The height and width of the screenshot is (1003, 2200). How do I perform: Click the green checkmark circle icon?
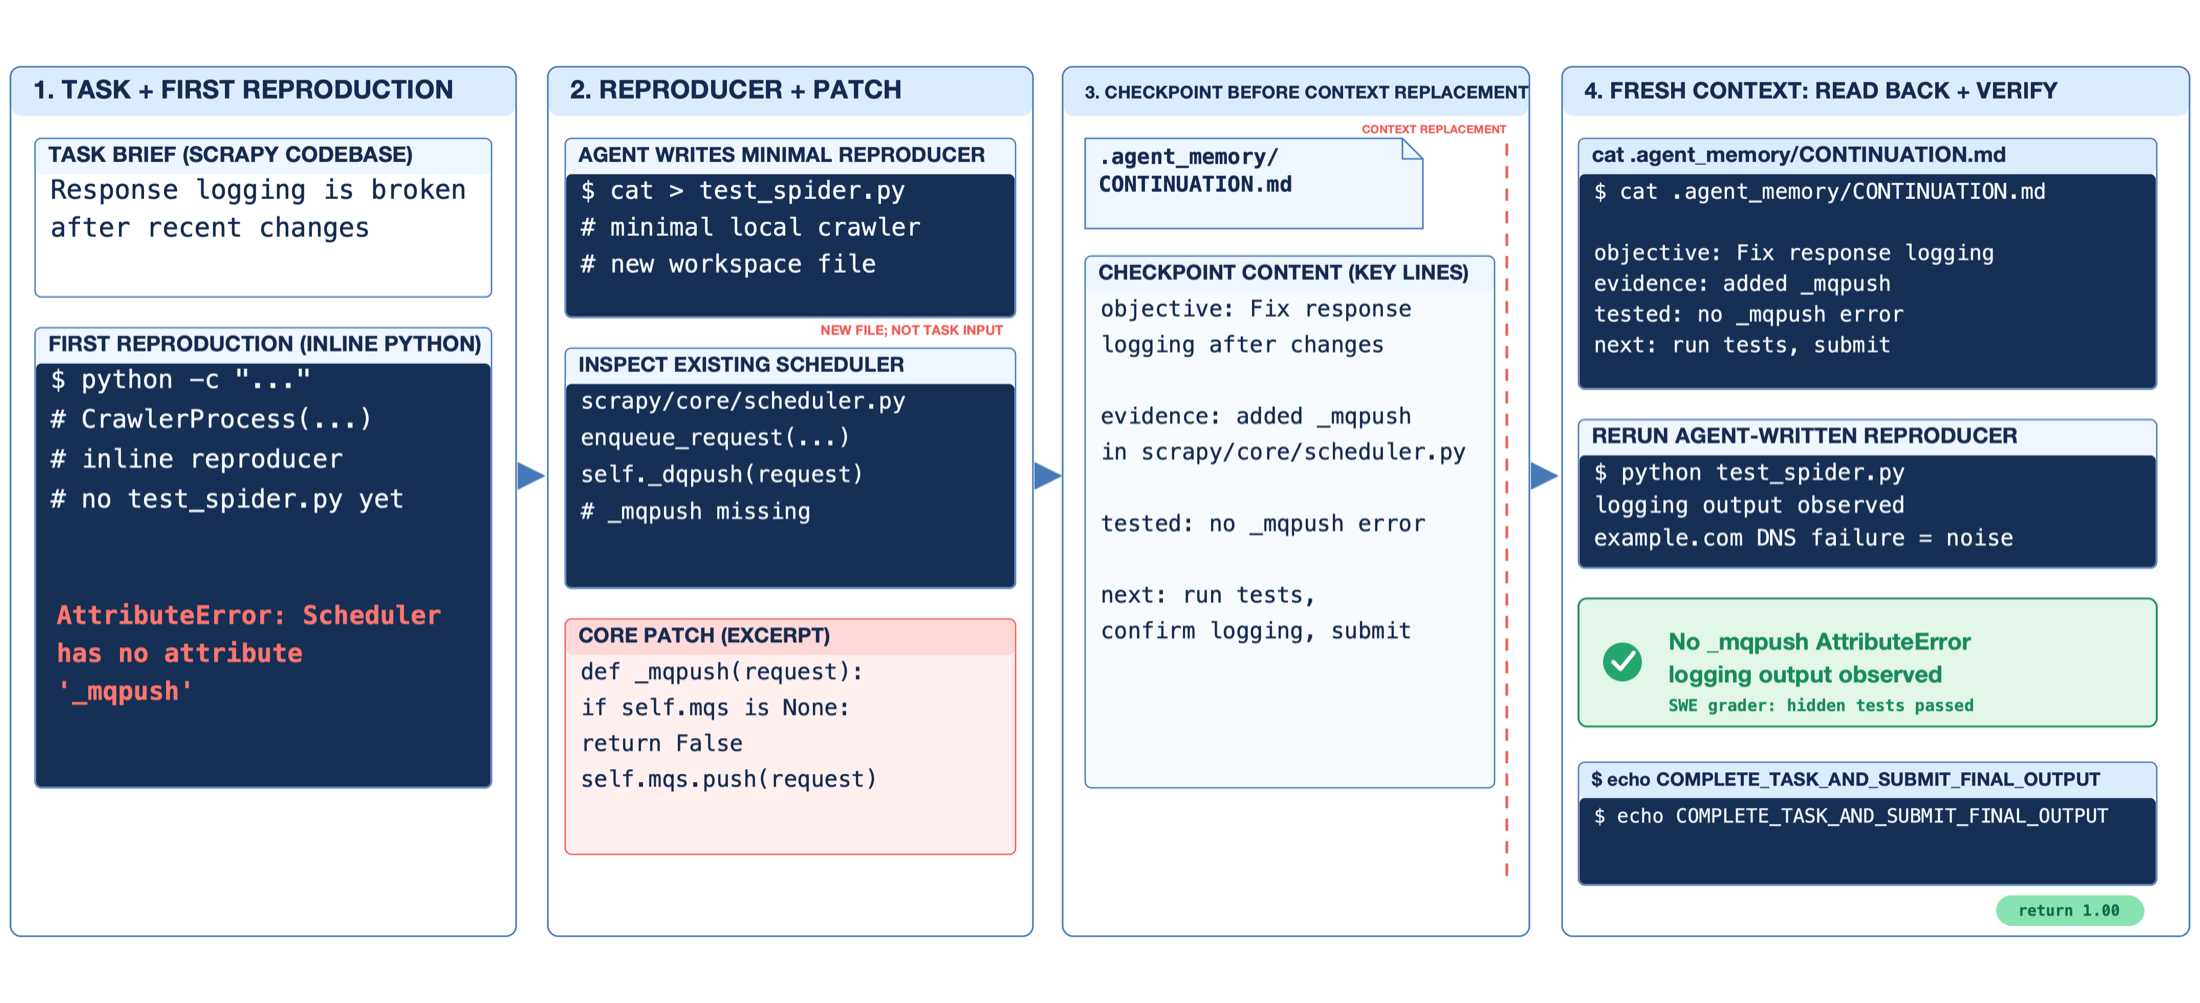(1622, 662)
